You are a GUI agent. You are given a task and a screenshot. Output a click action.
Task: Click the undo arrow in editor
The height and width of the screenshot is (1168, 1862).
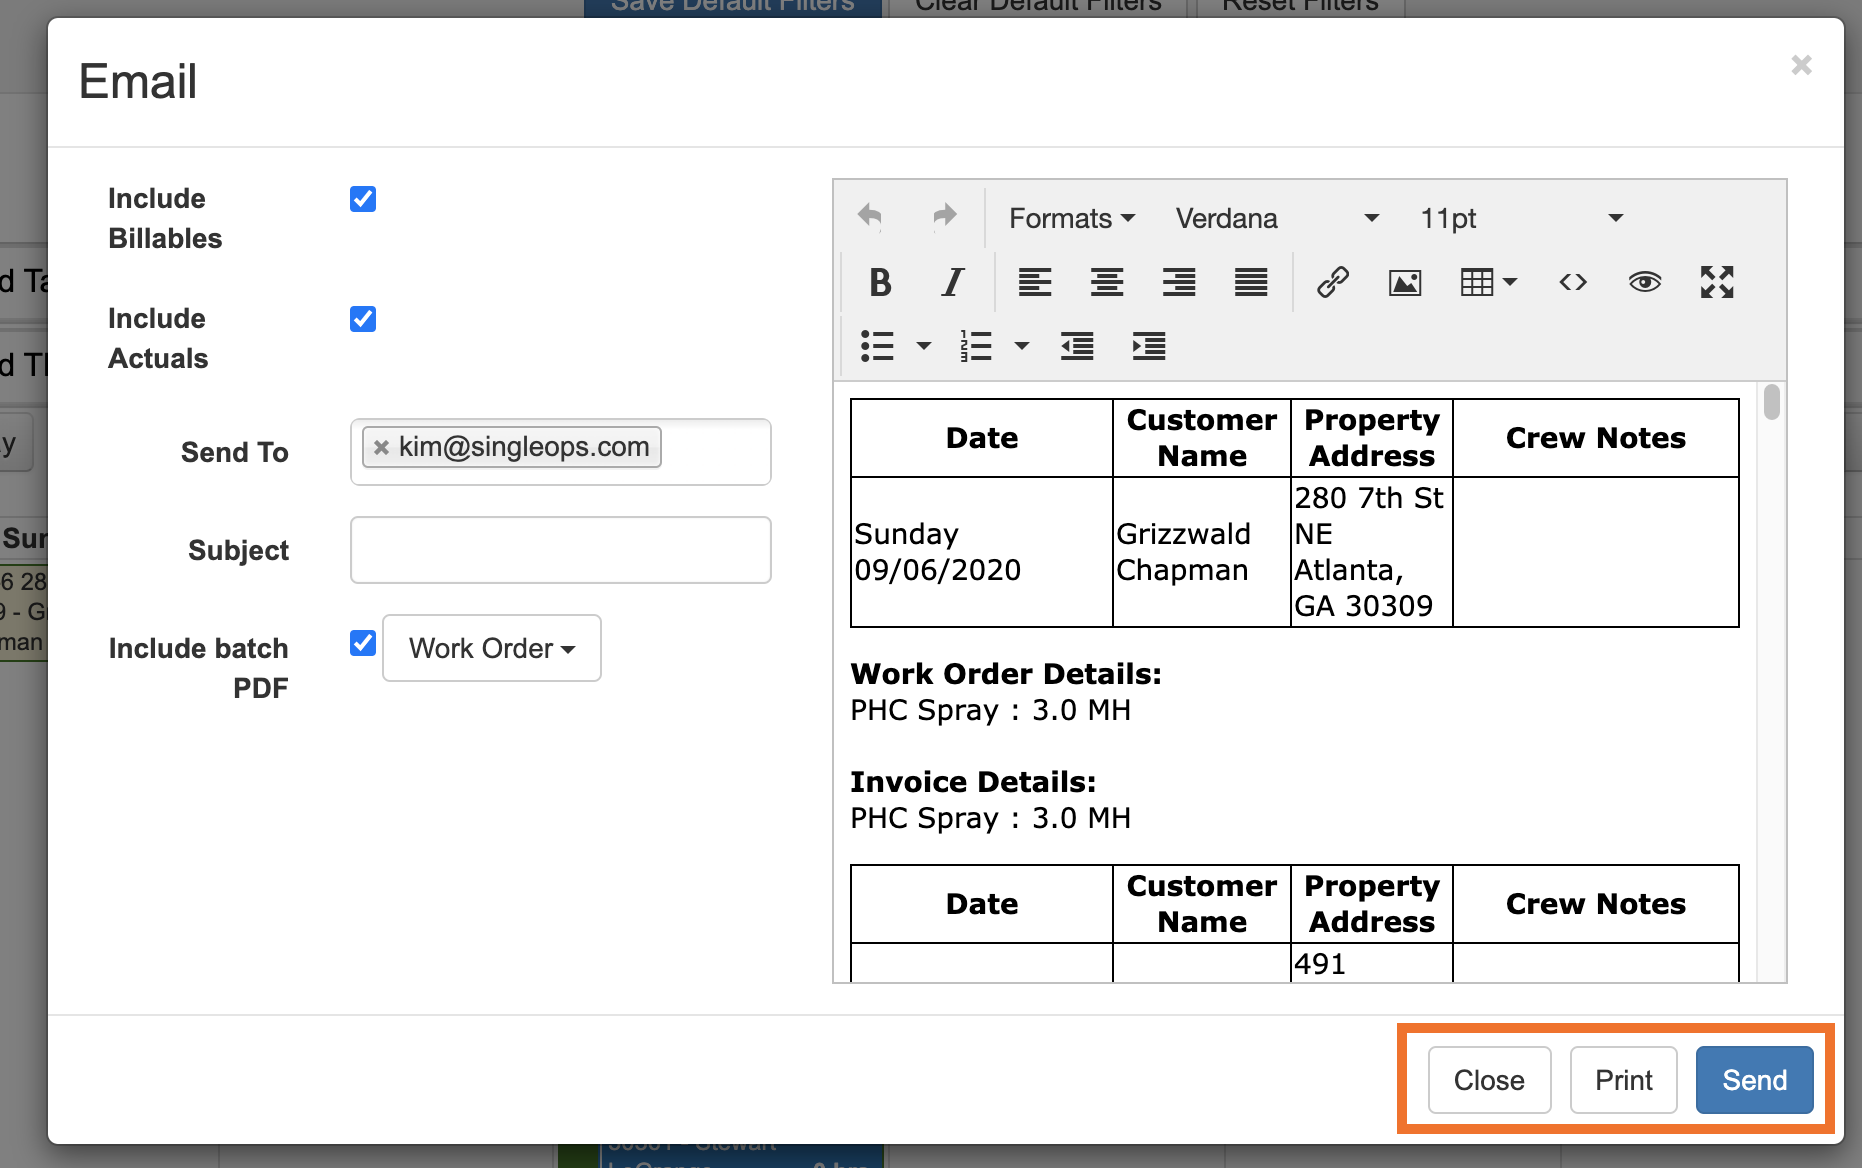pos(870,217)
